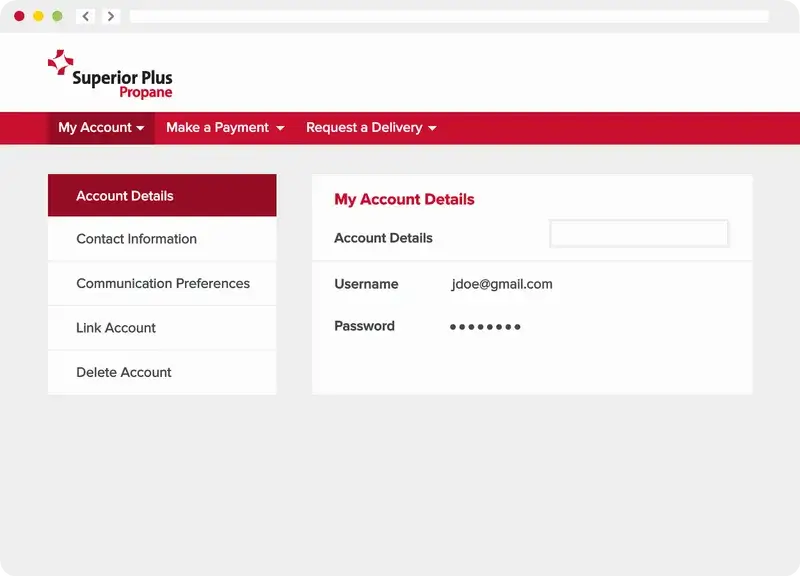Click the browser back arrow
Image resolution: width=800 pixels, height=576 pixels.
(x=85, y=16)
